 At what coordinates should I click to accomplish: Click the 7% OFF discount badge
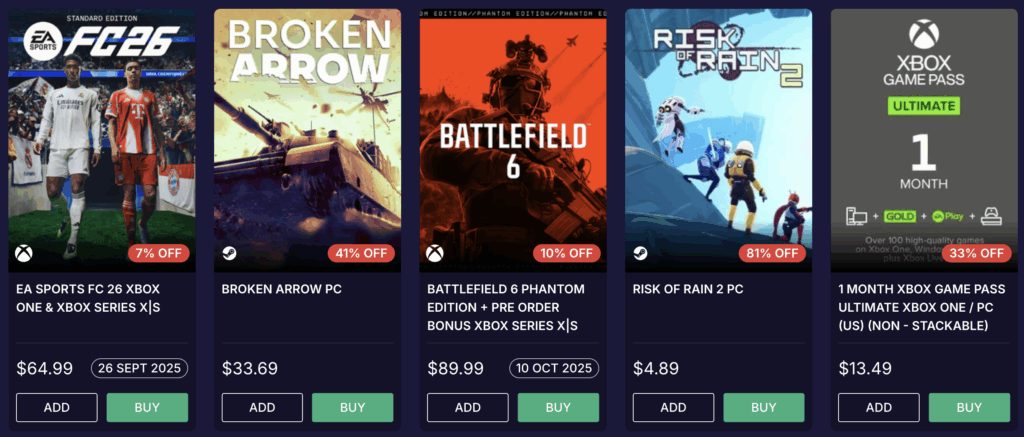(x=158, y=253)
